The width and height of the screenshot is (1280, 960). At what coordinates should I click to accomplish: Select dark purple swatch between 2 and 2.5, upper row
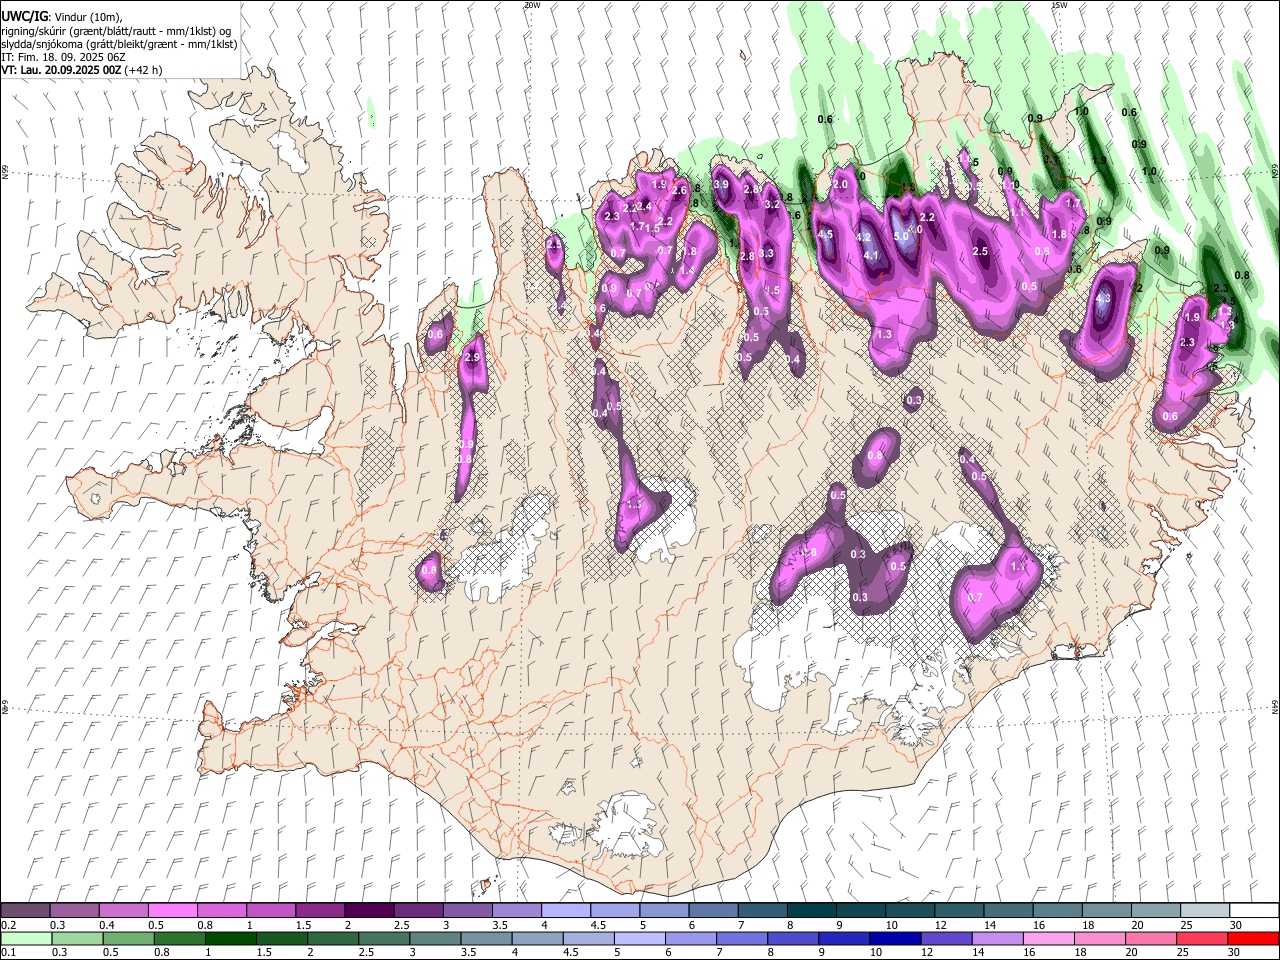click(368, 911)
